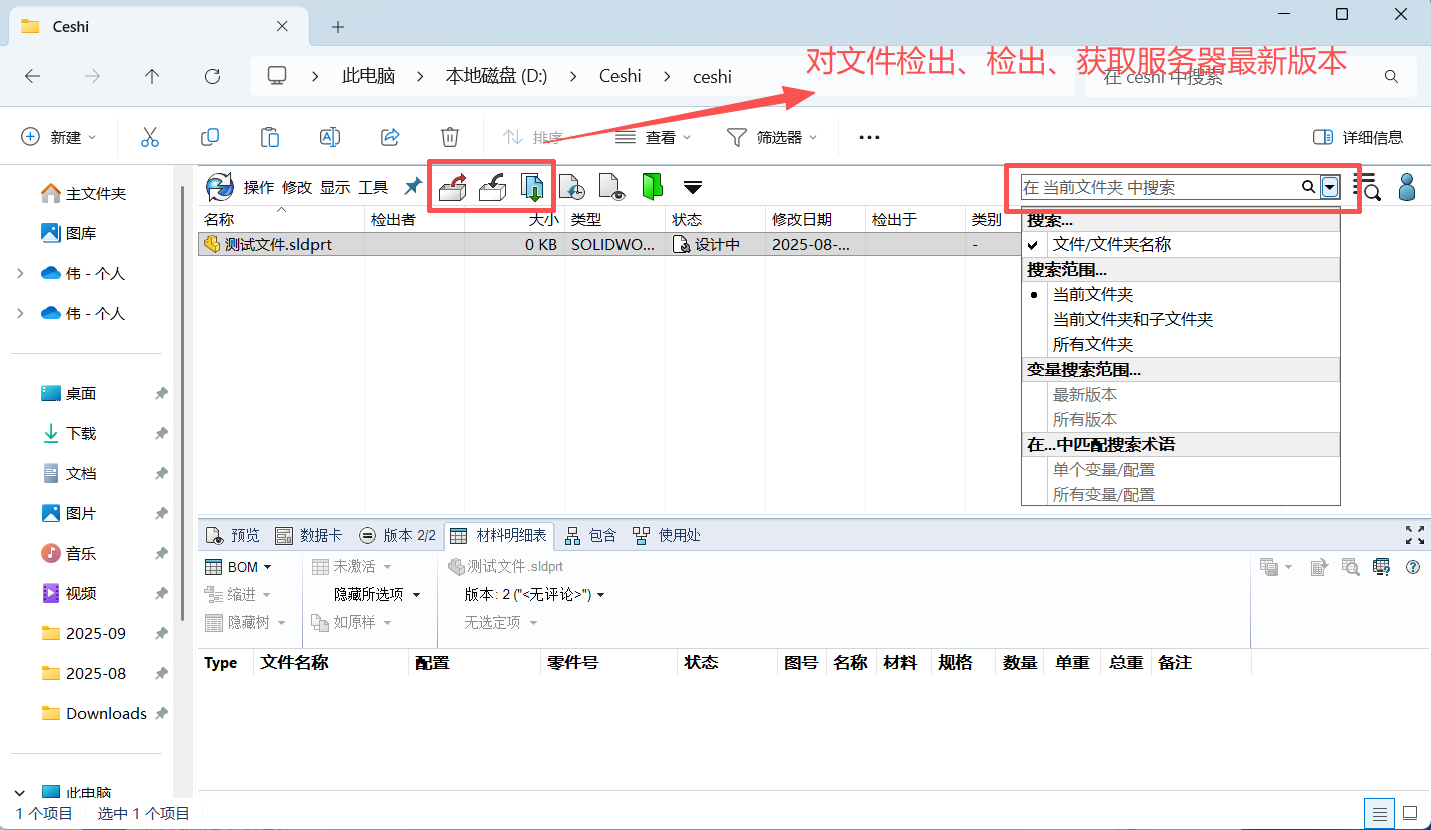The width and height of the screenshot is (1431, 830).
Task: Click the Share icon in Explorer toolbar
Action: (x=390, y=137)
